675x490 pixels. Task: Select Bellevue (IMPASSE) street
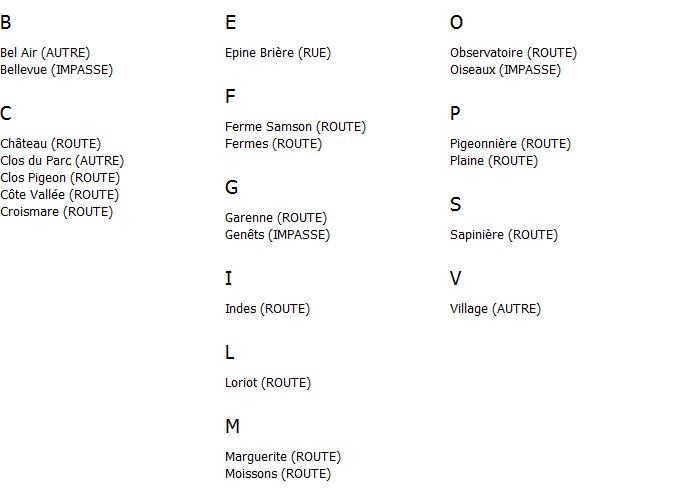click(x=56, y=70)
